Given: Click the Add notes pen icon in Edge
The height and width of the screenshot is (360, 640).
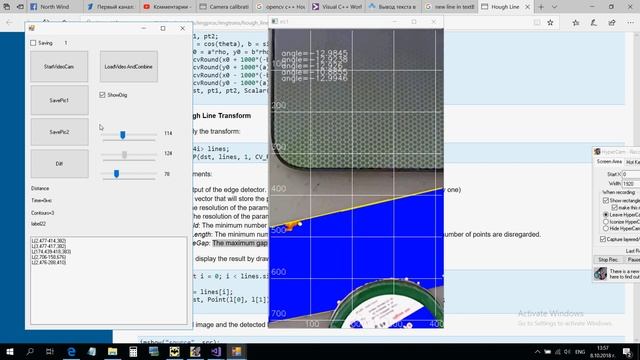Looking at the screenshot, I should [593, 22].
